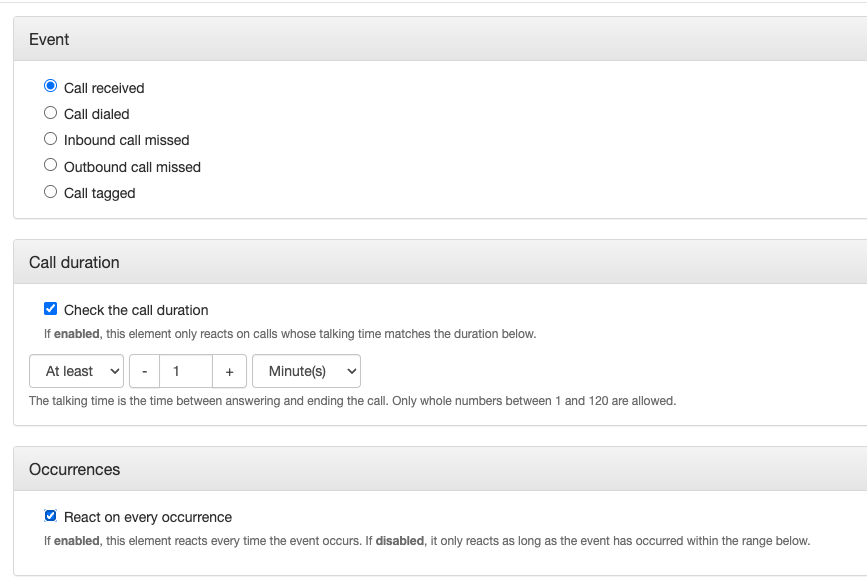Click the 'Call dialed' label text
The width and height of the screenshot is (867, 579).
(97, 114)
